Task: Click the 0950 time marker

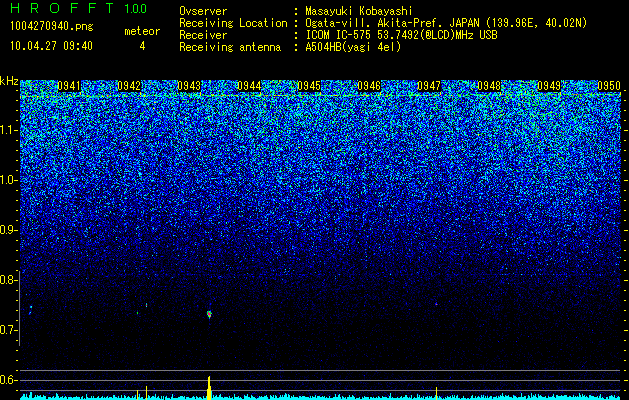Action: [x=609, y=86]
